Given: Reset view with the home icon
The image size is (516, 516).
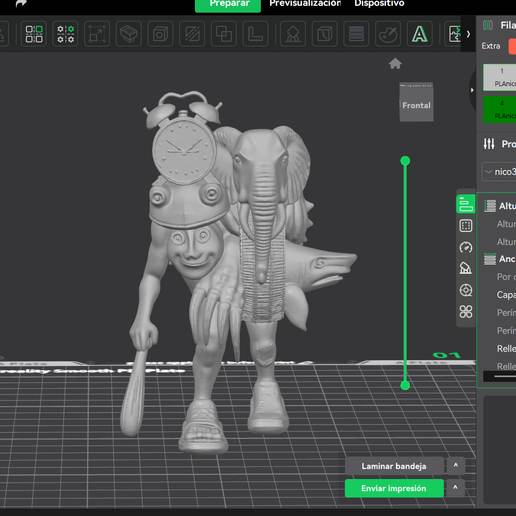Looking at the screenshot, I should tap(395, 63).
